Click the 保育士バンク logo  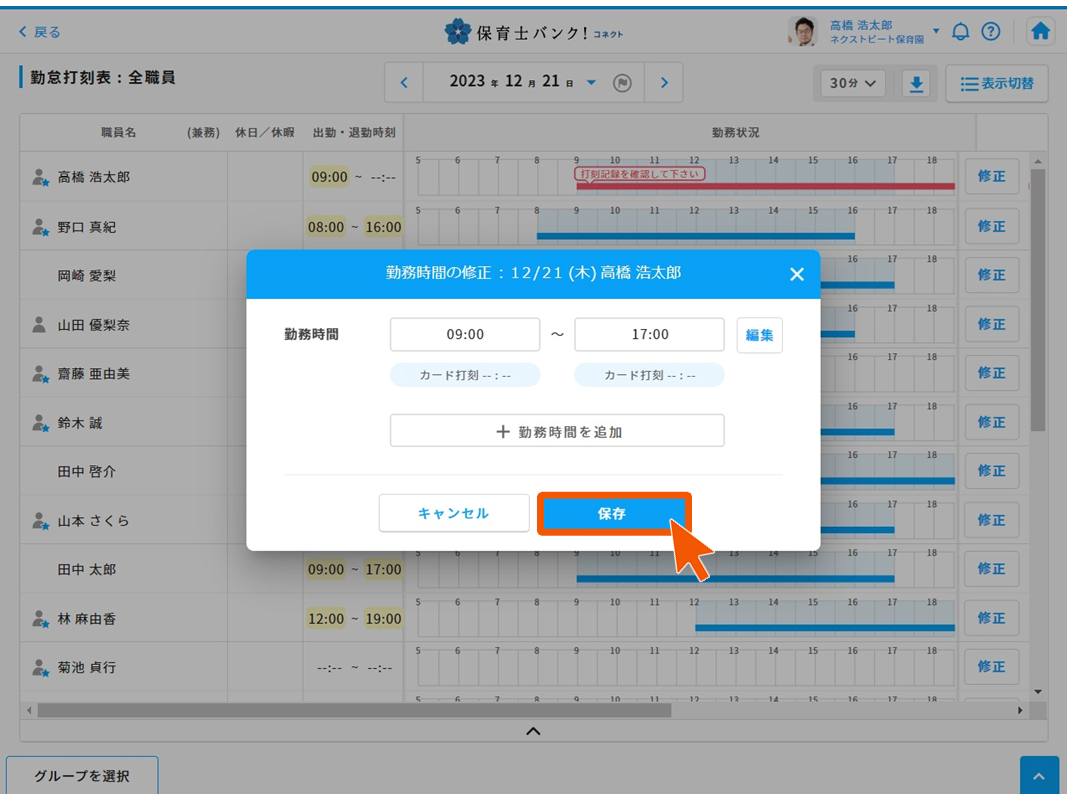tap(533, 32)
